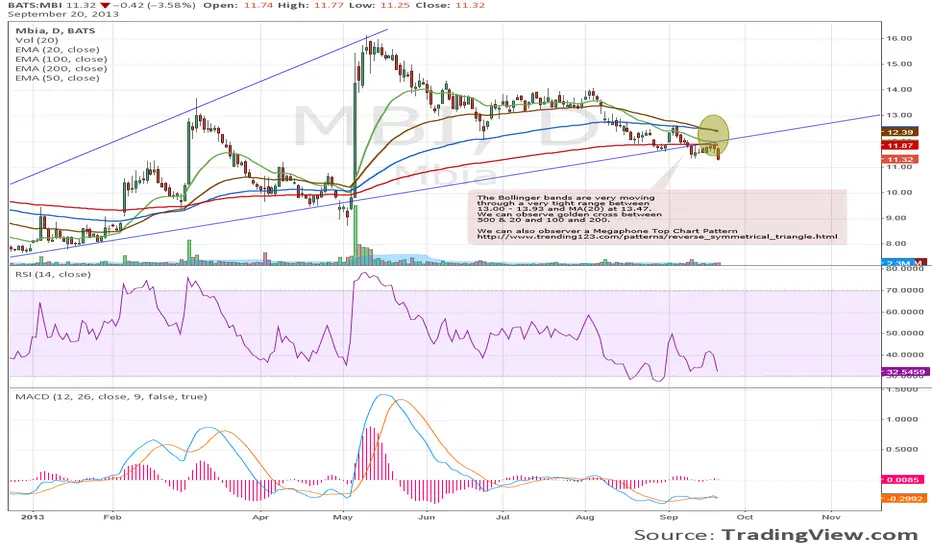Click the 'Mbia, D, BATS' chart title
This screenshot has width=932, height=550.
tap(55, 30)
